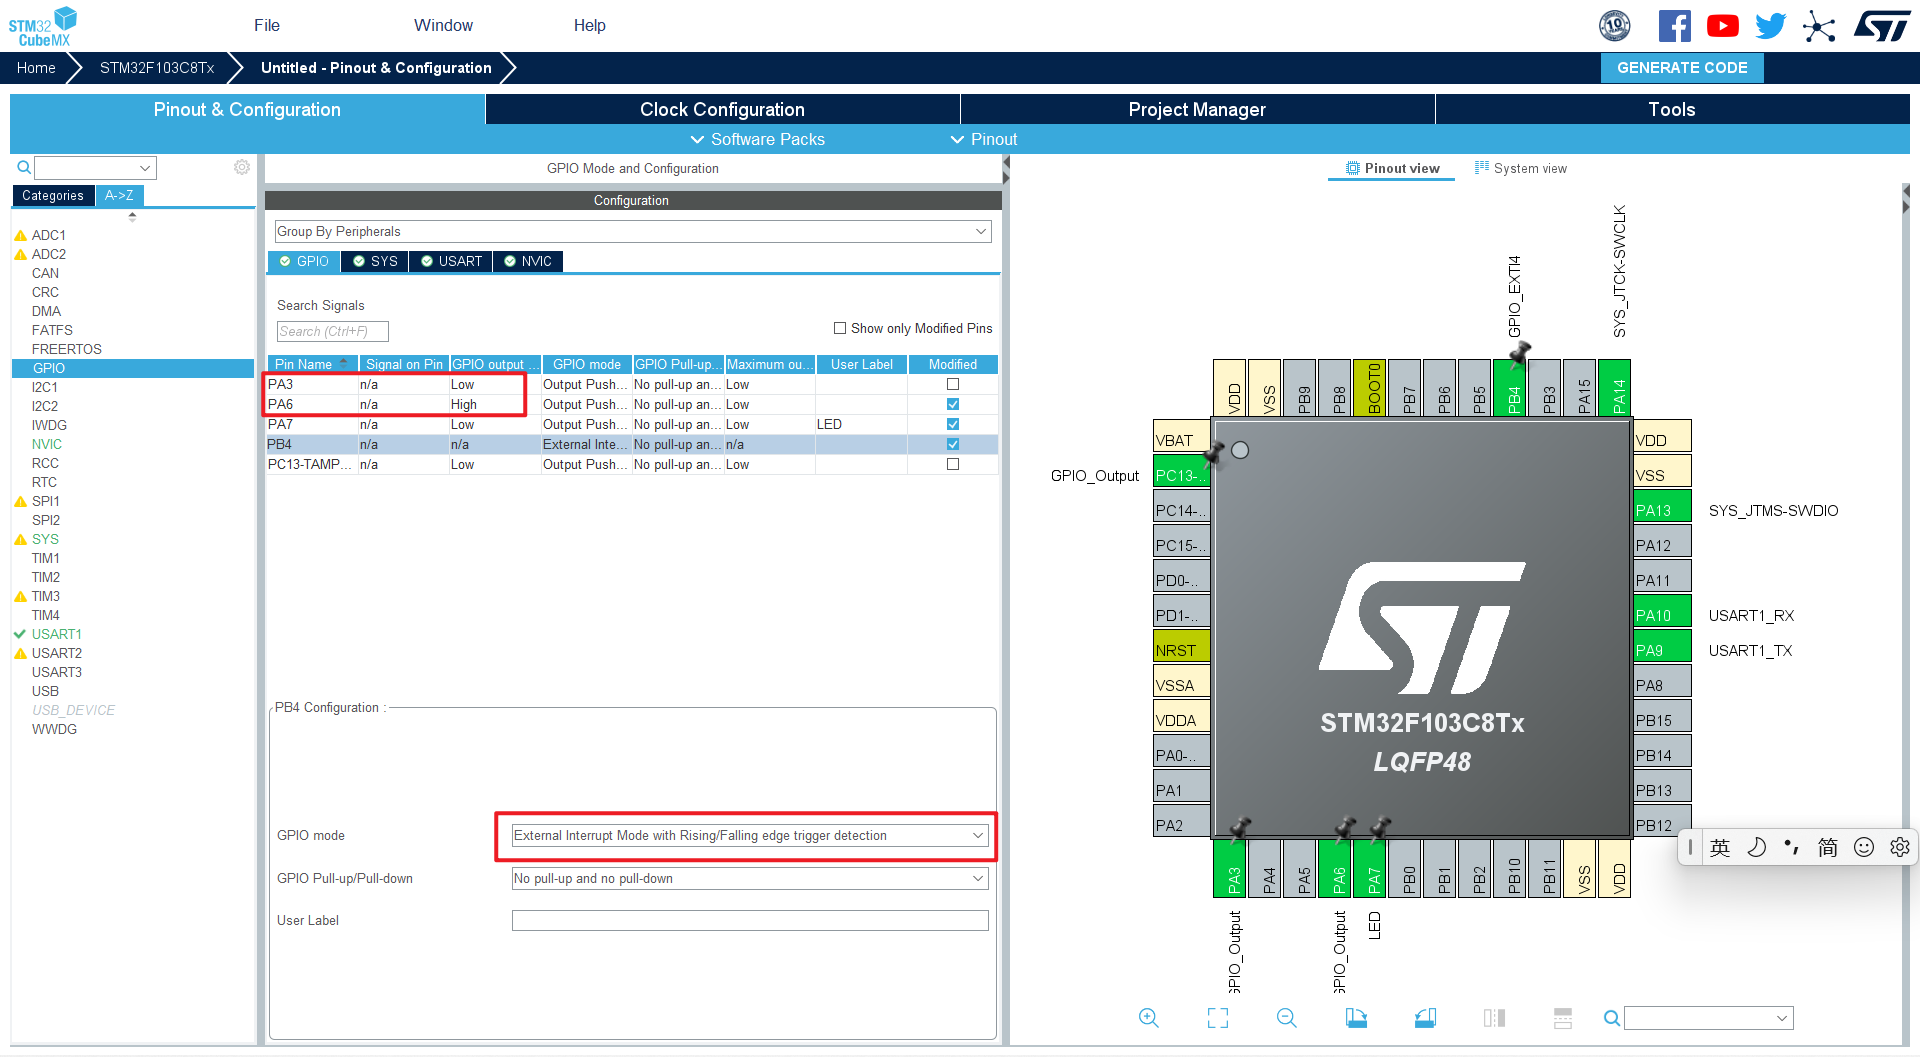
Task: Click the GENERATE CODE button
Action: [x=1682, y=68]
